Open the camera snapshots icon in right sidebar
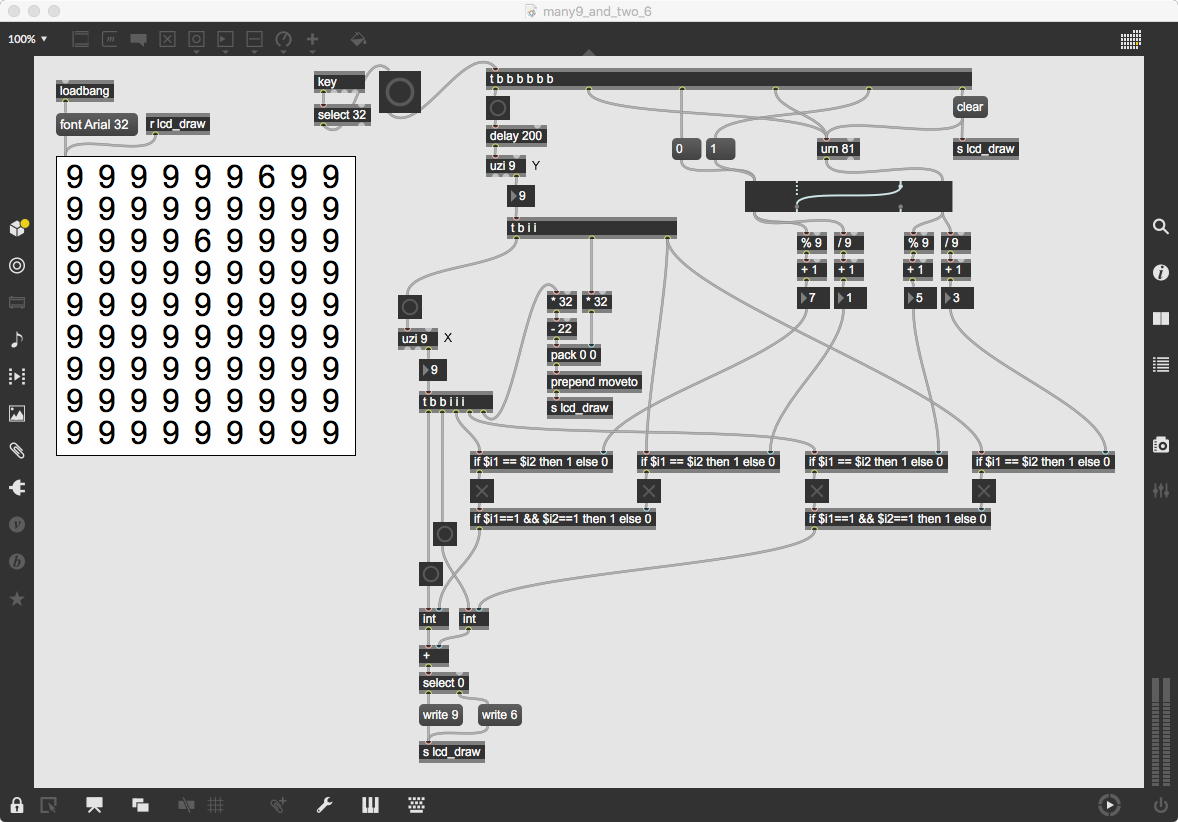The height and width of the screenshot is (822, 1178). (x=1161, y=445)
